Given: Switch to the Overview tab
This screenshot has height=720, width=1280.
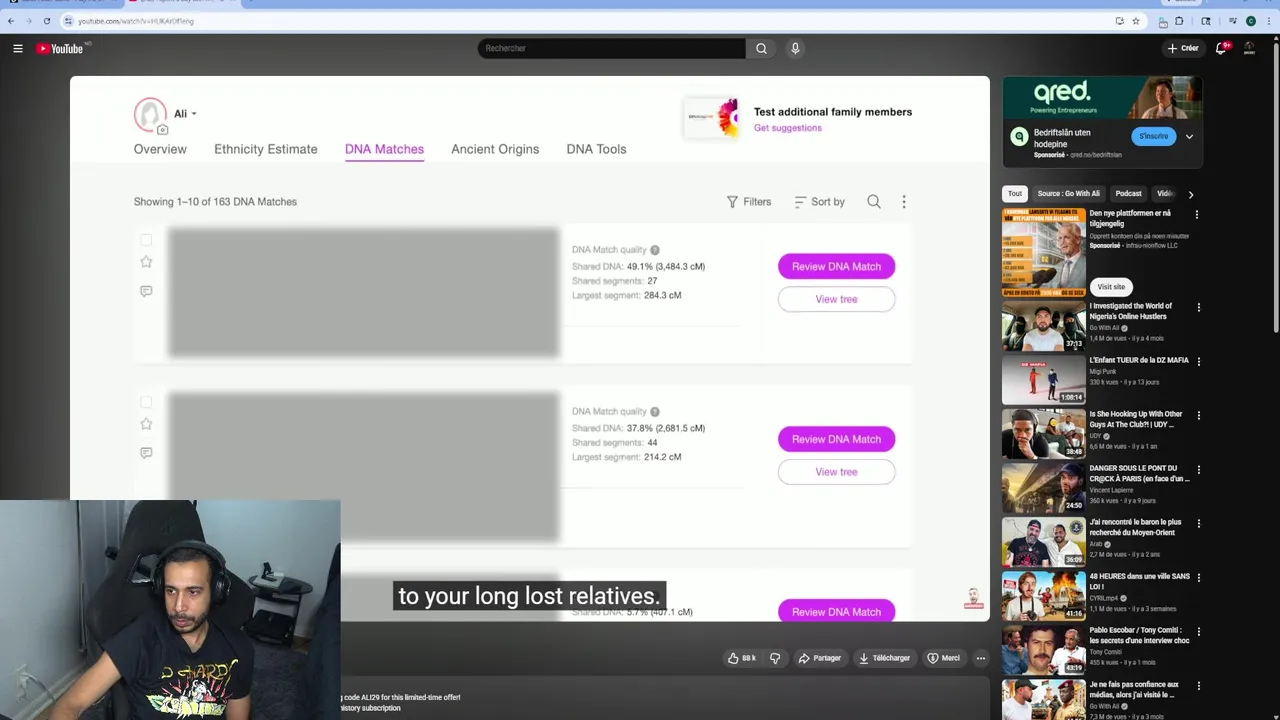Looking at the screenshot, I should tap(160, 149).
